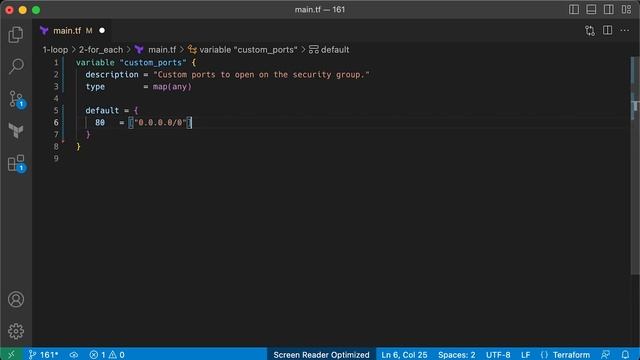The height and width of the screenshot is (360, 640).
Task: Click the "0.0.0.0/0" string on line 6
Action: point(160,122)
